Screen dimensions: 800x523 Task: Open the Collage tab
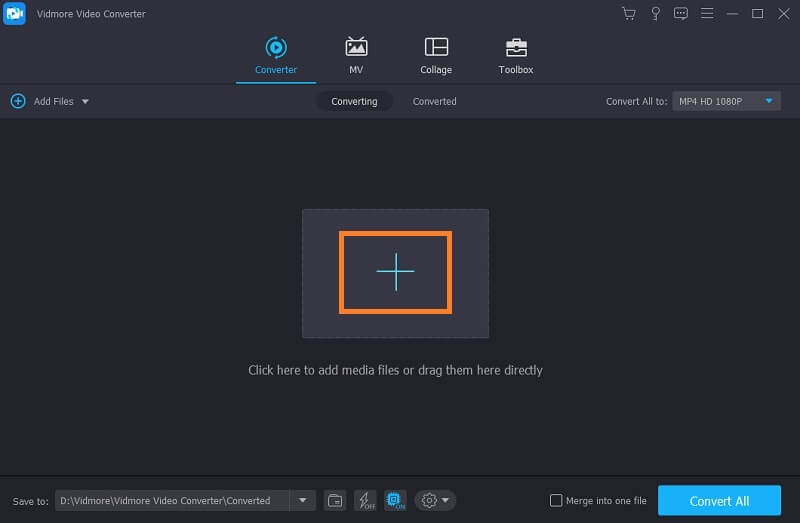tap(436, 55)
